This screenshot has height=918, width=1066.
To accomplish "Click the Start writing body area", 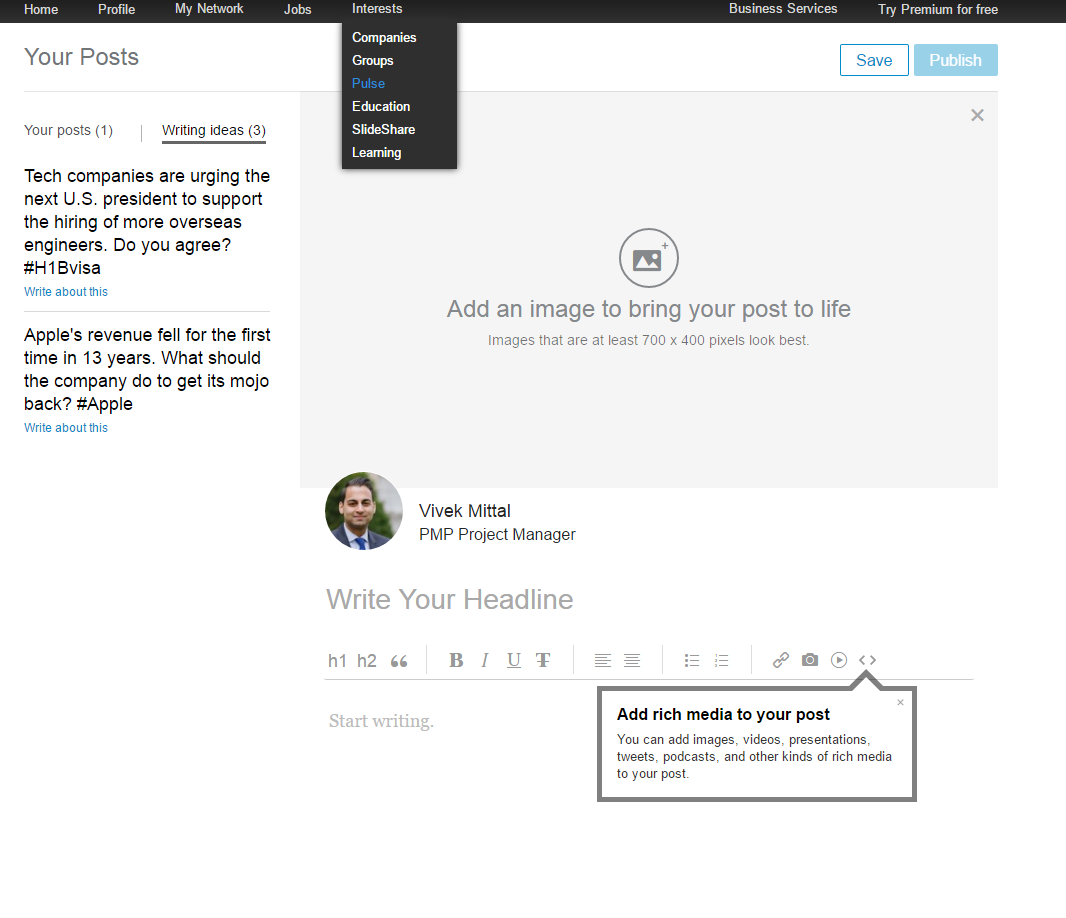I will [381, 721].
